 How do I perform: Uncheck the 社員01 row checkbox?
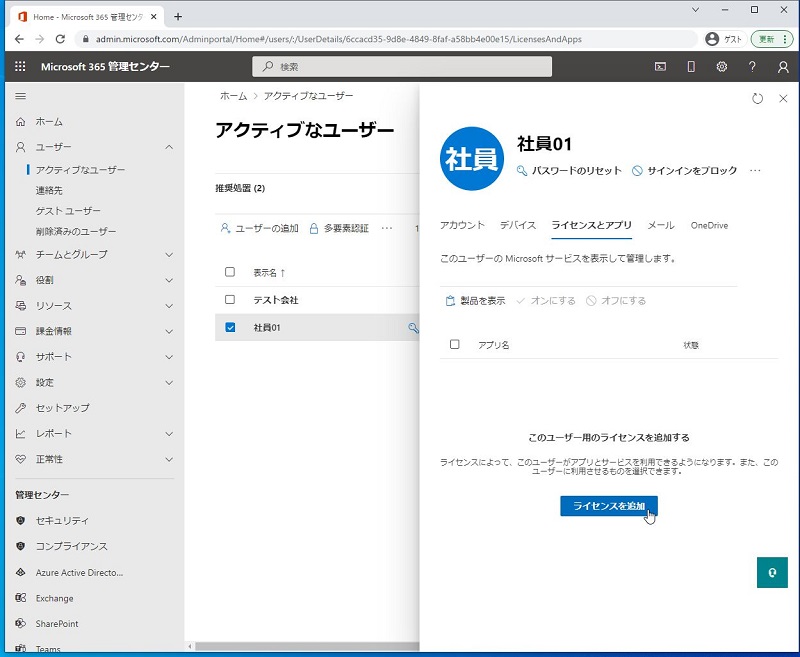[x=230, y=327]
